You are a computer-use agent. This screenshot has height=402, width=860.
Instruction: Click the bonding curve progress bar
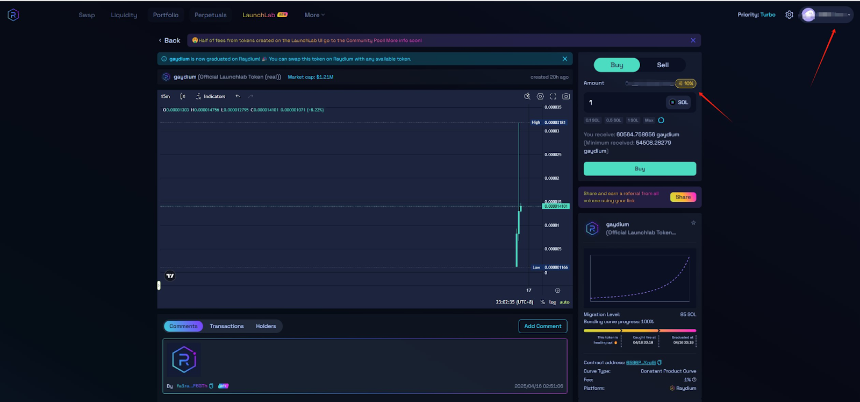pos(640,331)
